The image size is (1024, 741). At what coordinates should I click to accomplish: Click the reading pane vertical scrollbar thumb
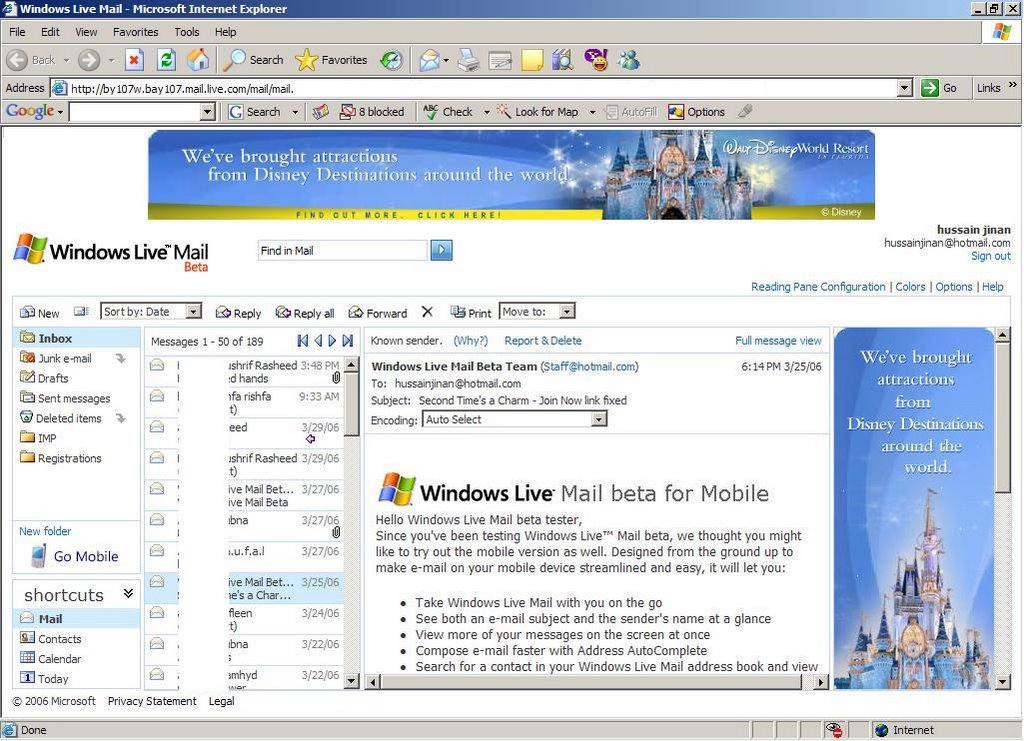point(1002,418)
